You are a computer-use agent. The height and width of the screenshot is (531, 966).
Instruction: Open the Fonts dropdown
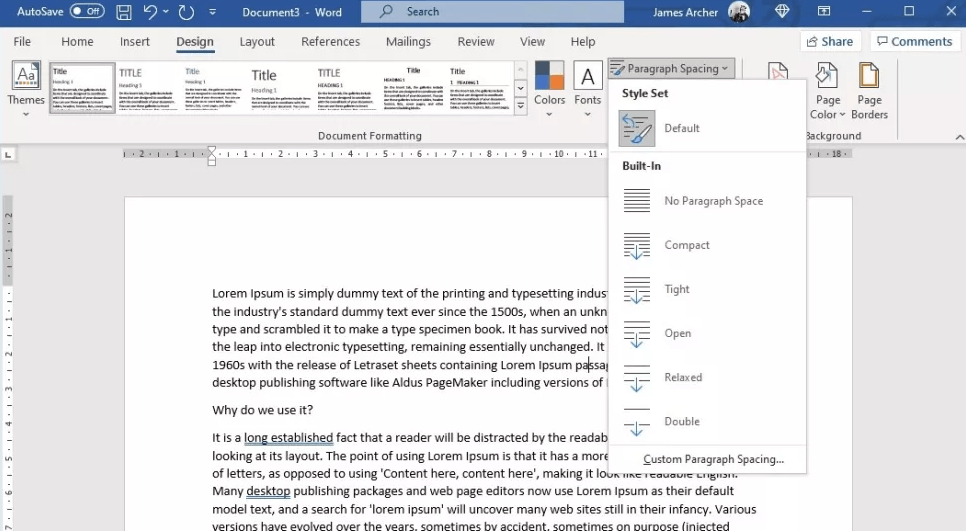point(587,89)
